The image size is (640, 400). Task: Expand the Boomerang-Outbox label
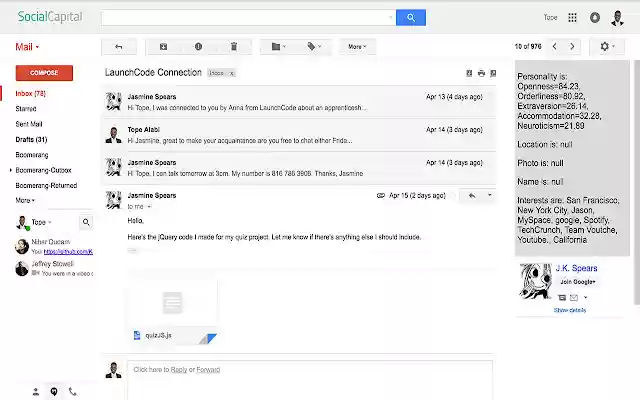tap(11, 170)
